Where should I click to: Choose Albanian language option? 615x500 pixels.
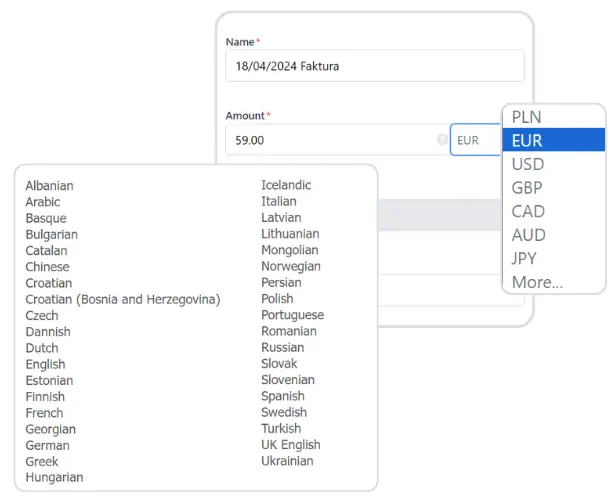tap(49, 185)
